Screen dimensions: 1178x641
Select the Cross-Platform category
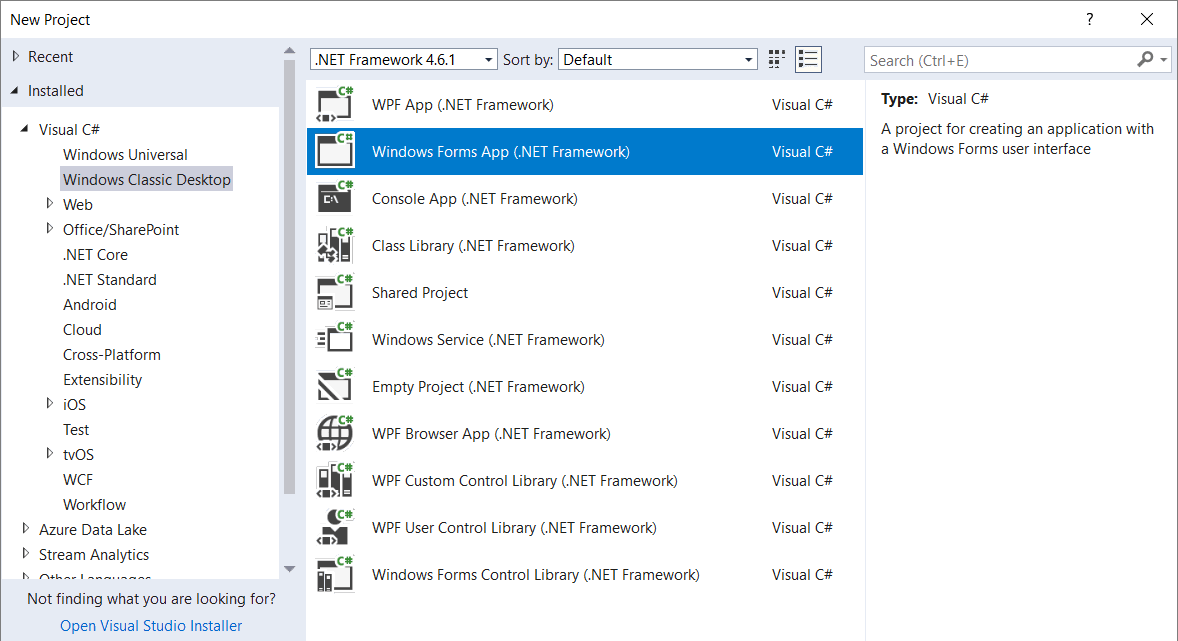[111, 355]
